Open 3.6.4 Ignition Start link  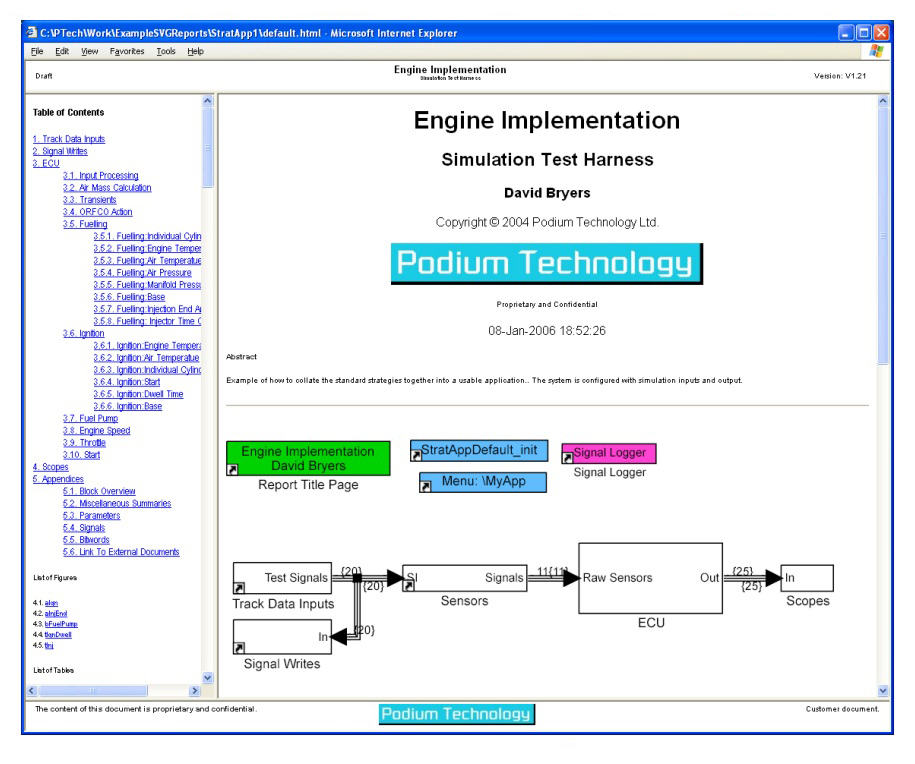[x=127, y=382]
